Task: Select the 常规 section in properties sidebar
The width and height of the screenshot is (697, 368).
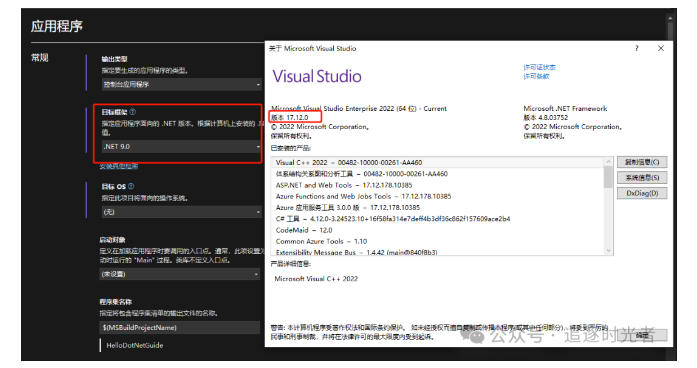Action: pyautogui.click(x=40, y=58)
